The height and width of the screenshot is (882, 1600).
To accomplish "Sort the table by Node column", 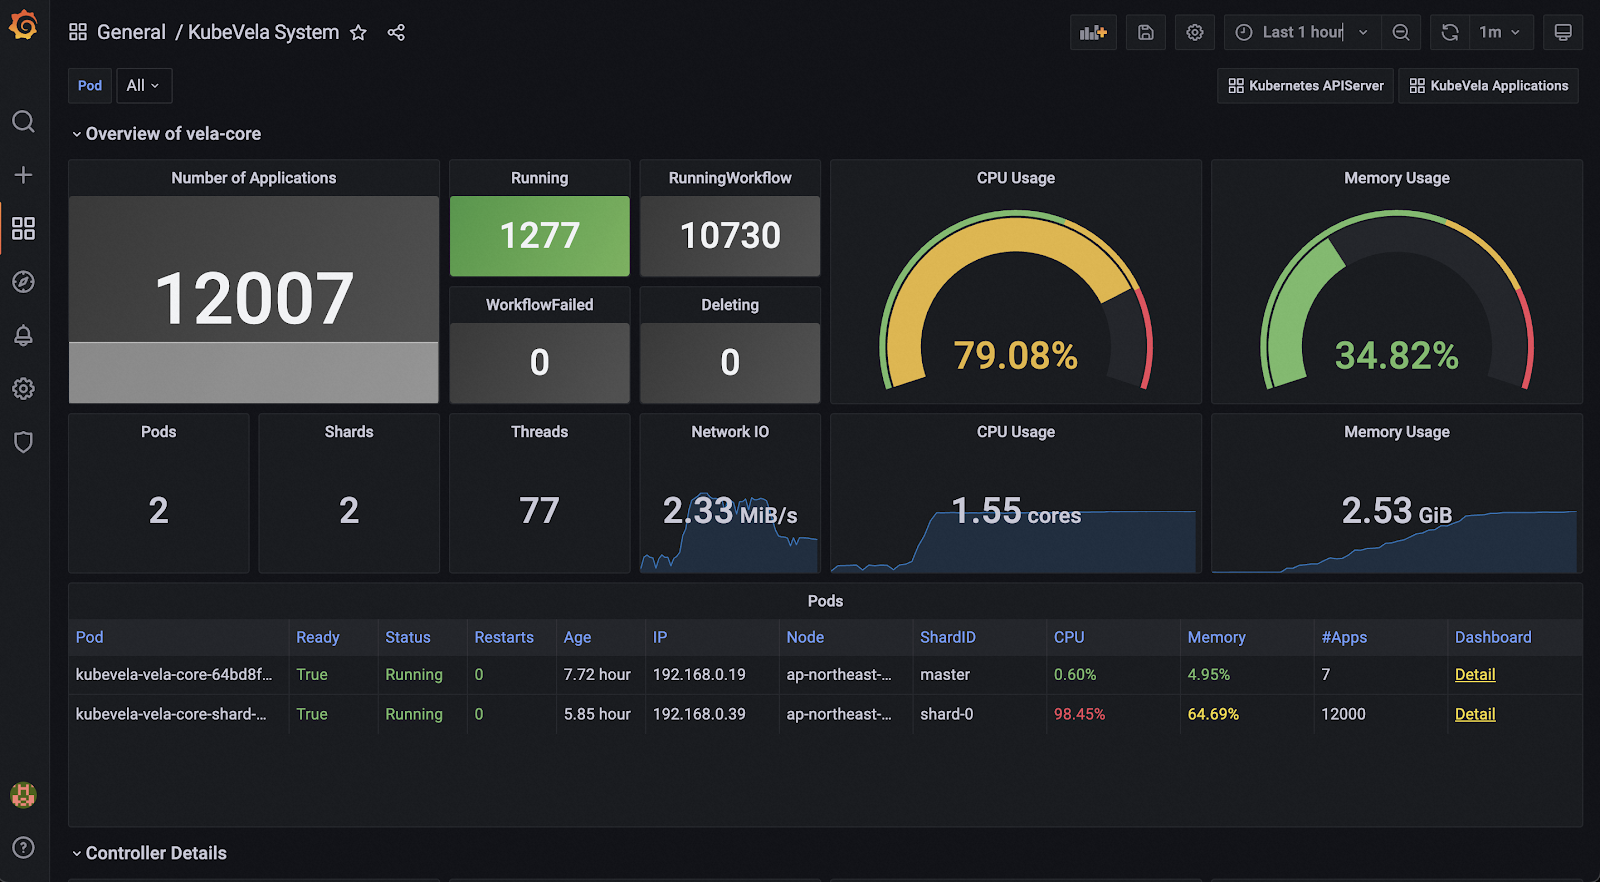I will pos(805,637).
